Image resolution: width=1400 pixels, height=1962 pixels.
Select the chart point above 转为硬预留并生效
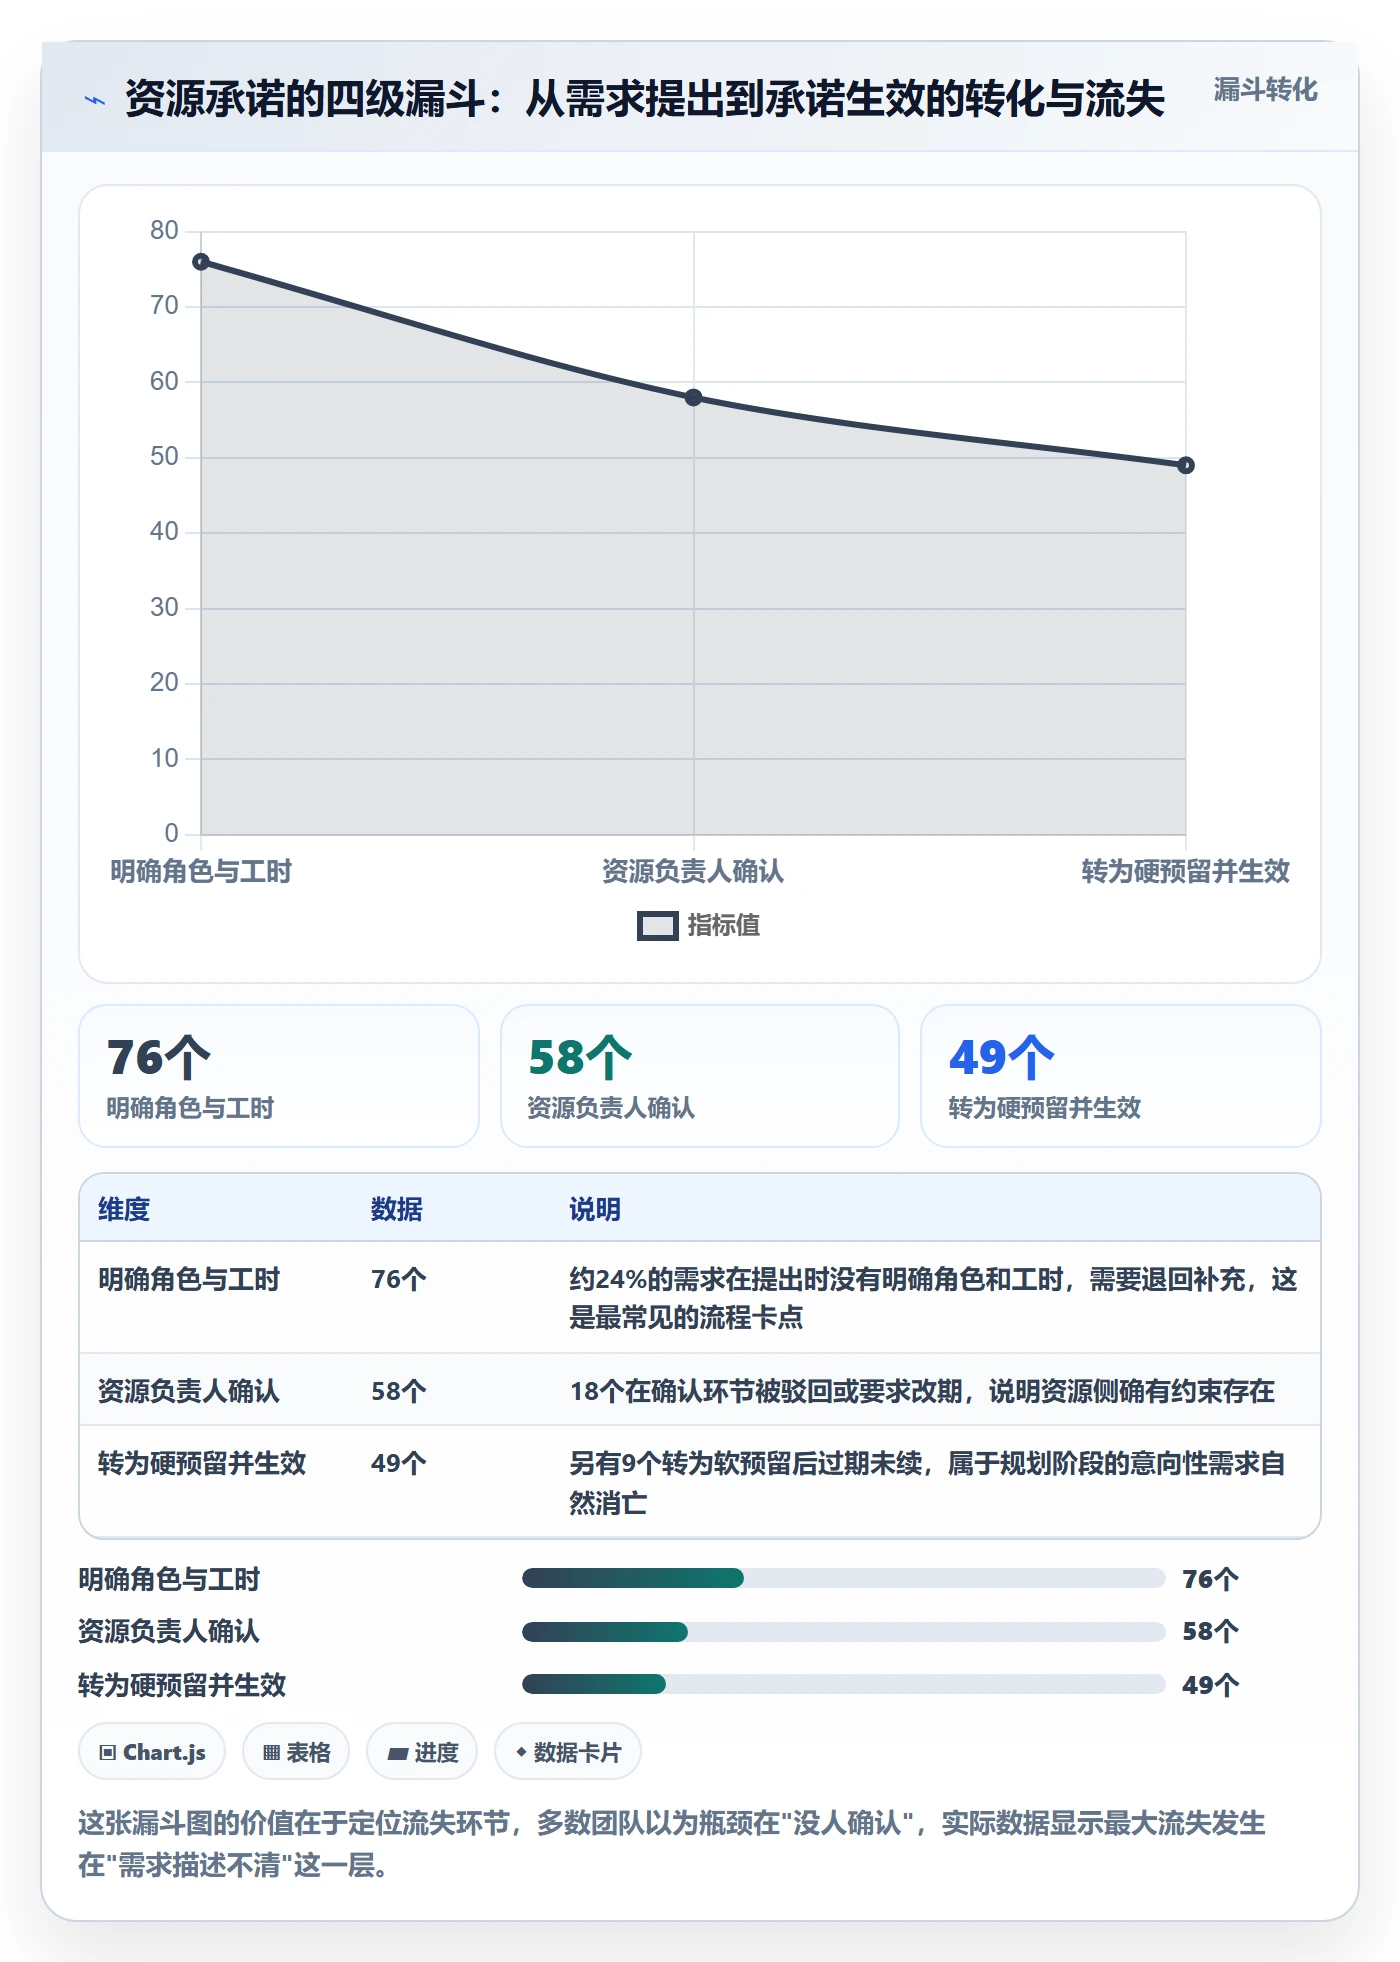[x=1186, y=465]
